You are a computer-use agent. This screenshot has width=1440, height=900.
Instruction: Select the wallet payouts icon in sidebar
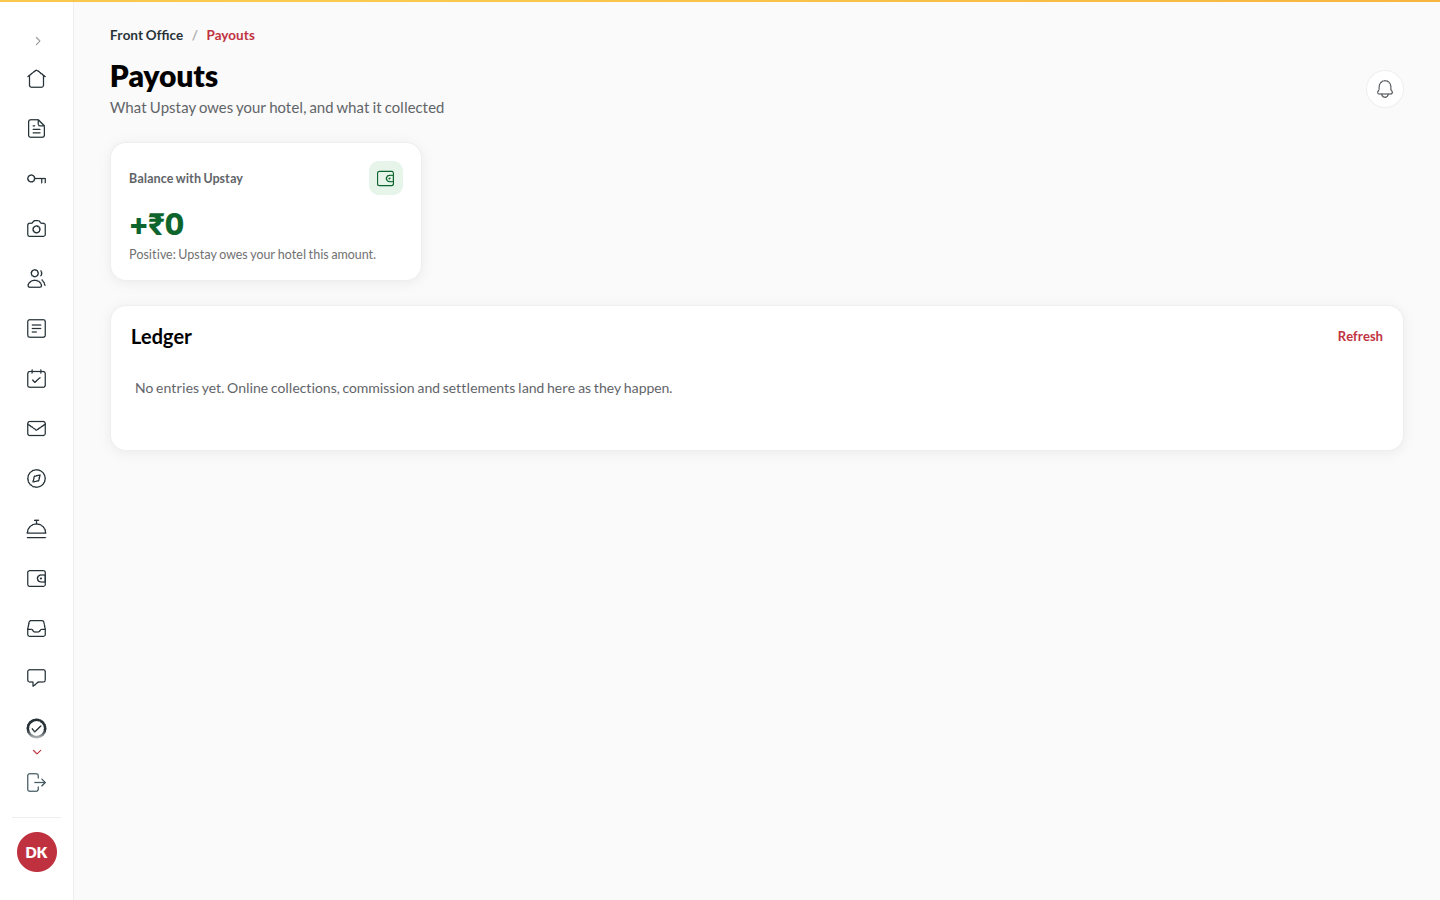click(x=37, y=579)
